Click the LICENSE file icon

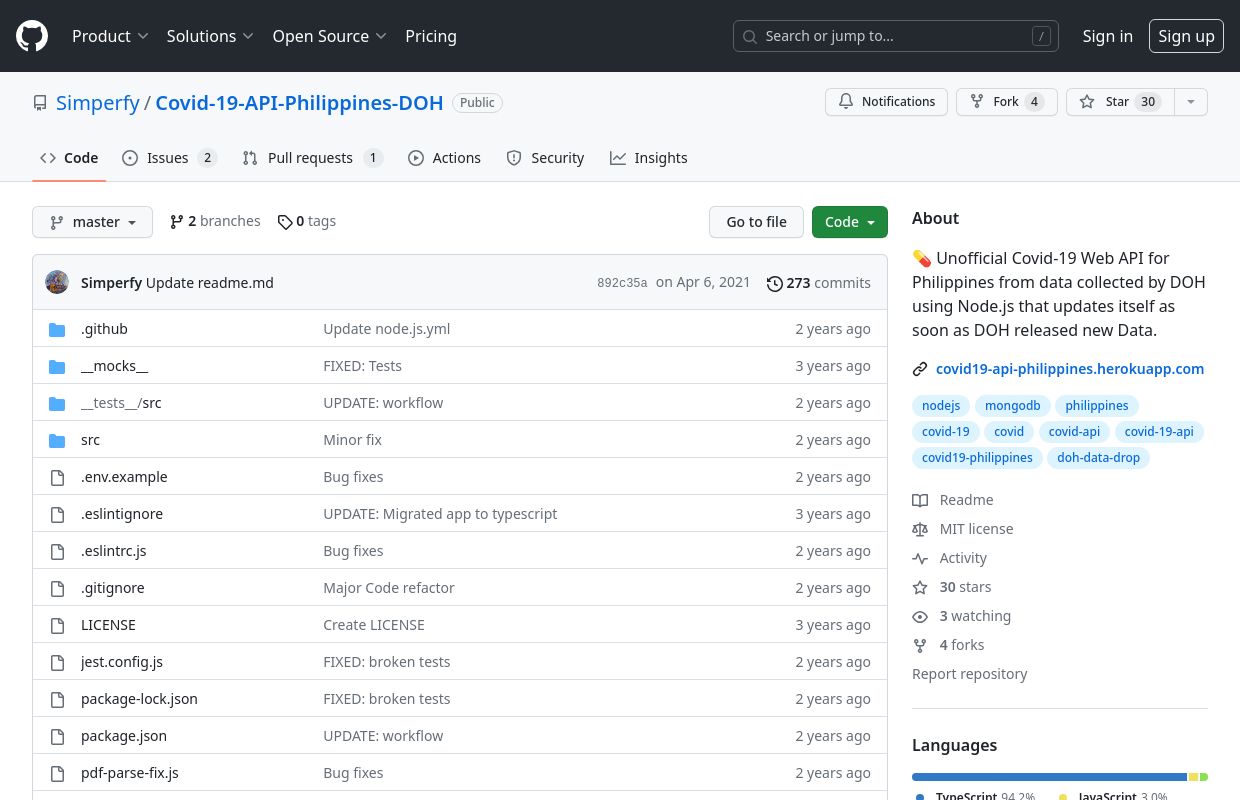(x=57, y=625)
